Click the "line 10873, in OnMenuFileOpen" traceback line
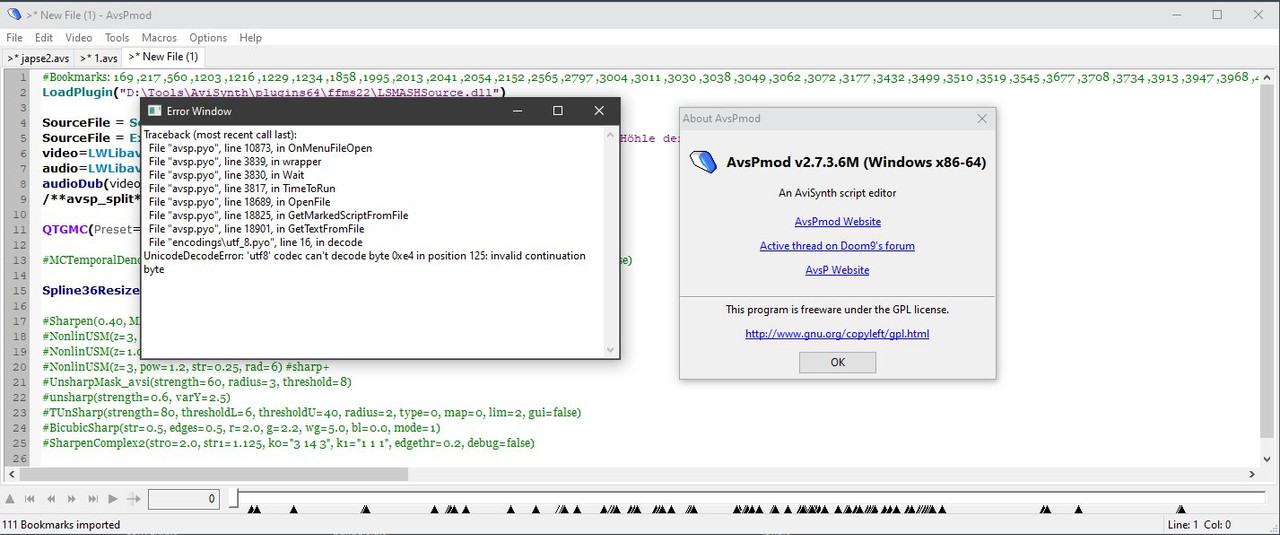 tap(260, 148)
